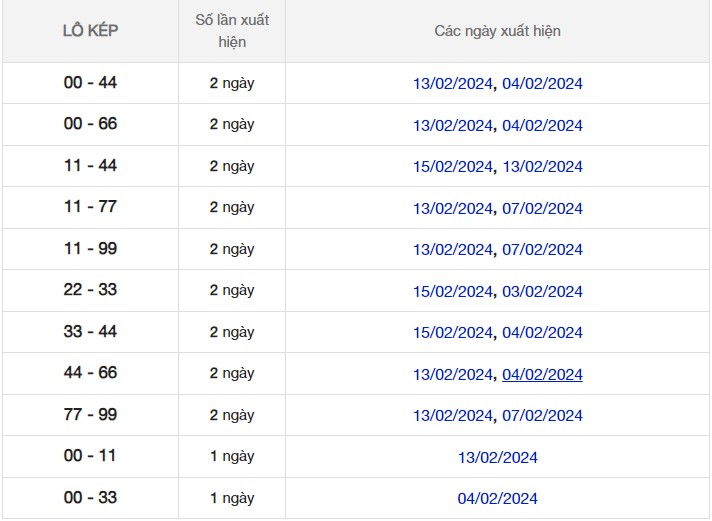Select the 11 - 99 pair cell

tap(90, 249)
